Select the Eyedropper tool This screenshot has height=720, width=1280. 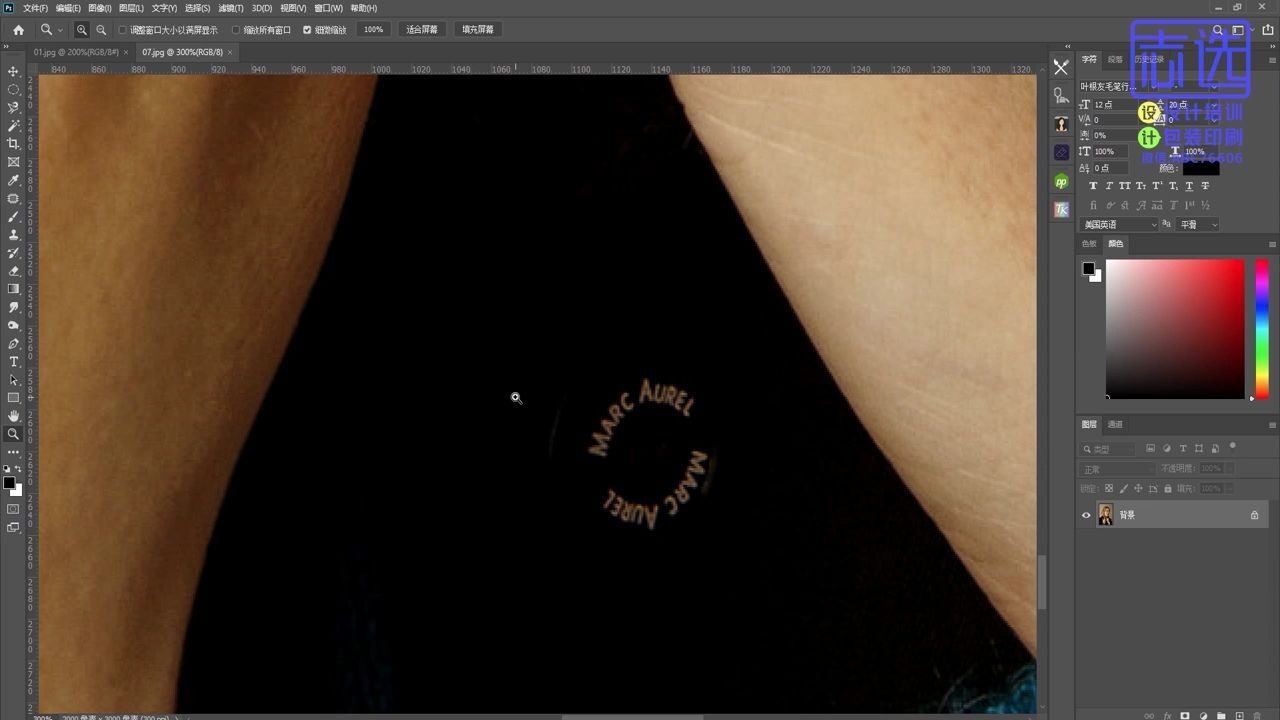tap(13, 180)
